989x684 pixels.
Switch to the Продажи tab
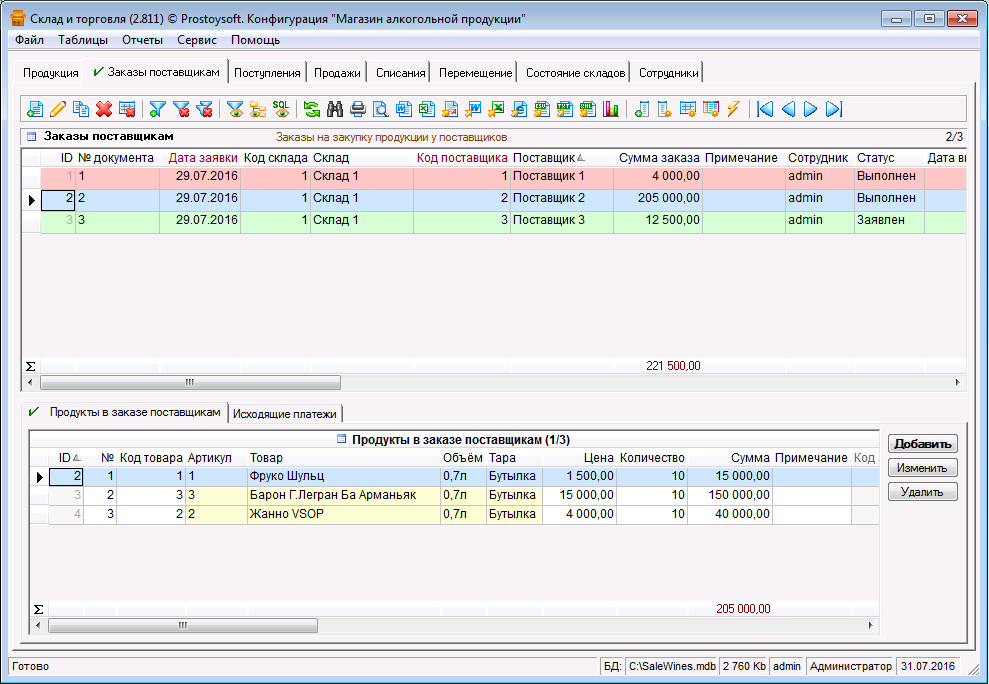[337, 73]
